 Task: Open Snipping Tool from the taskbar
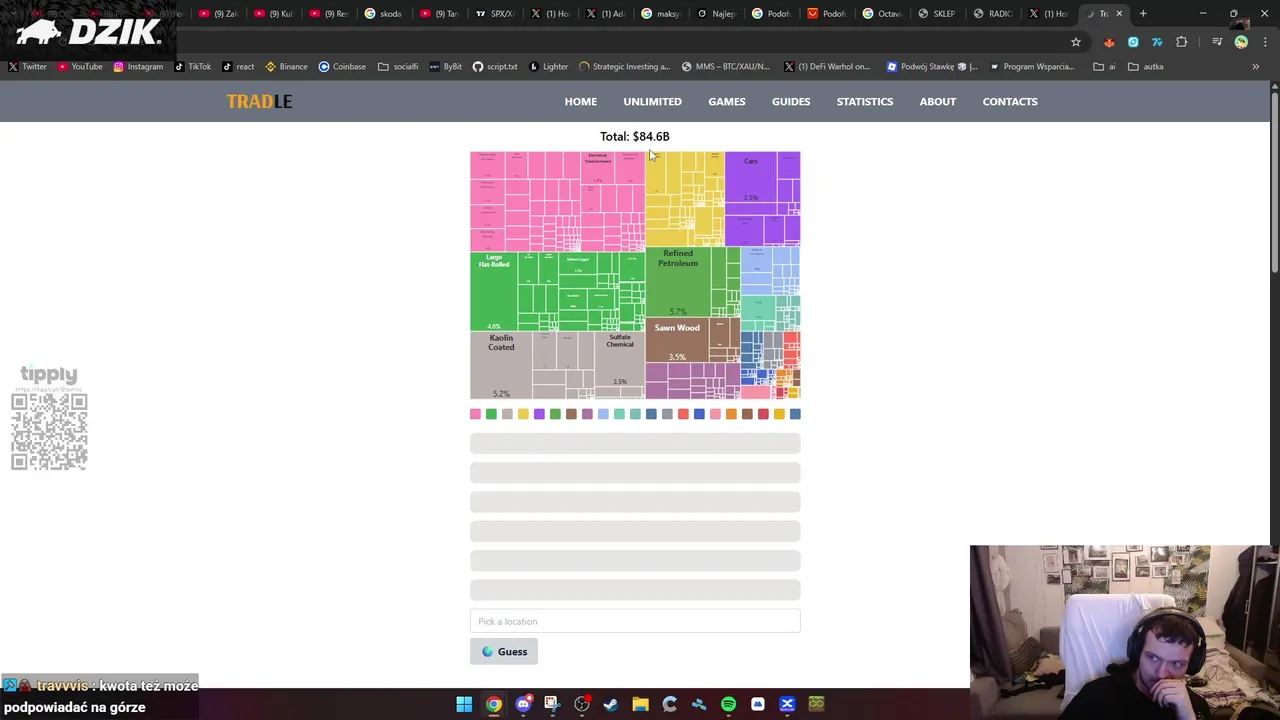coord(552,704)
